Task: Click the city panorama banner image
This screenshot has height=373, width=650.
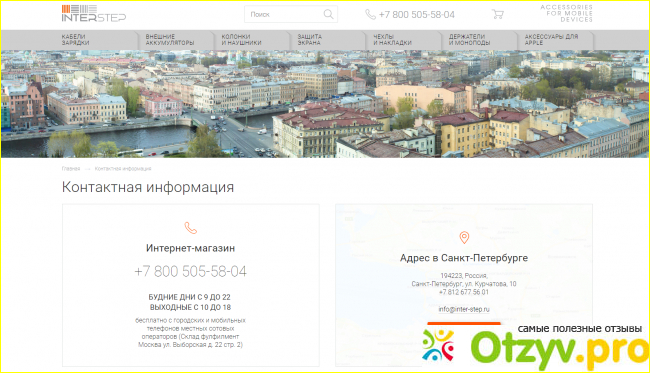Action: [325, 104]
